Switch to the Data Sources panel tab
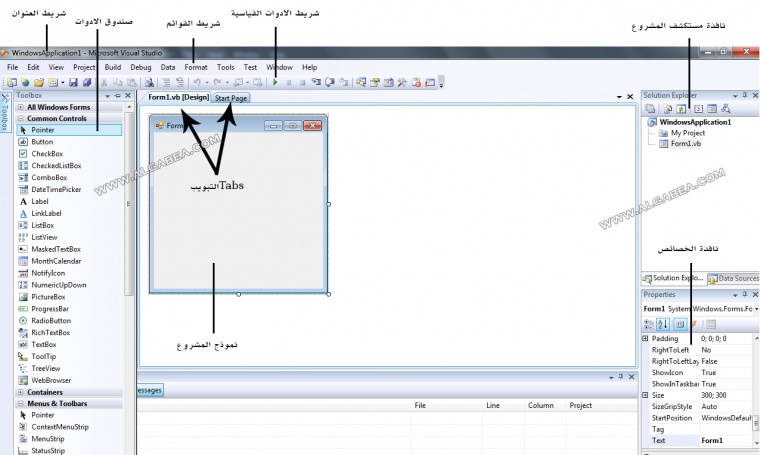Viewport: 760px width, 455px height. tap(733, 279)
